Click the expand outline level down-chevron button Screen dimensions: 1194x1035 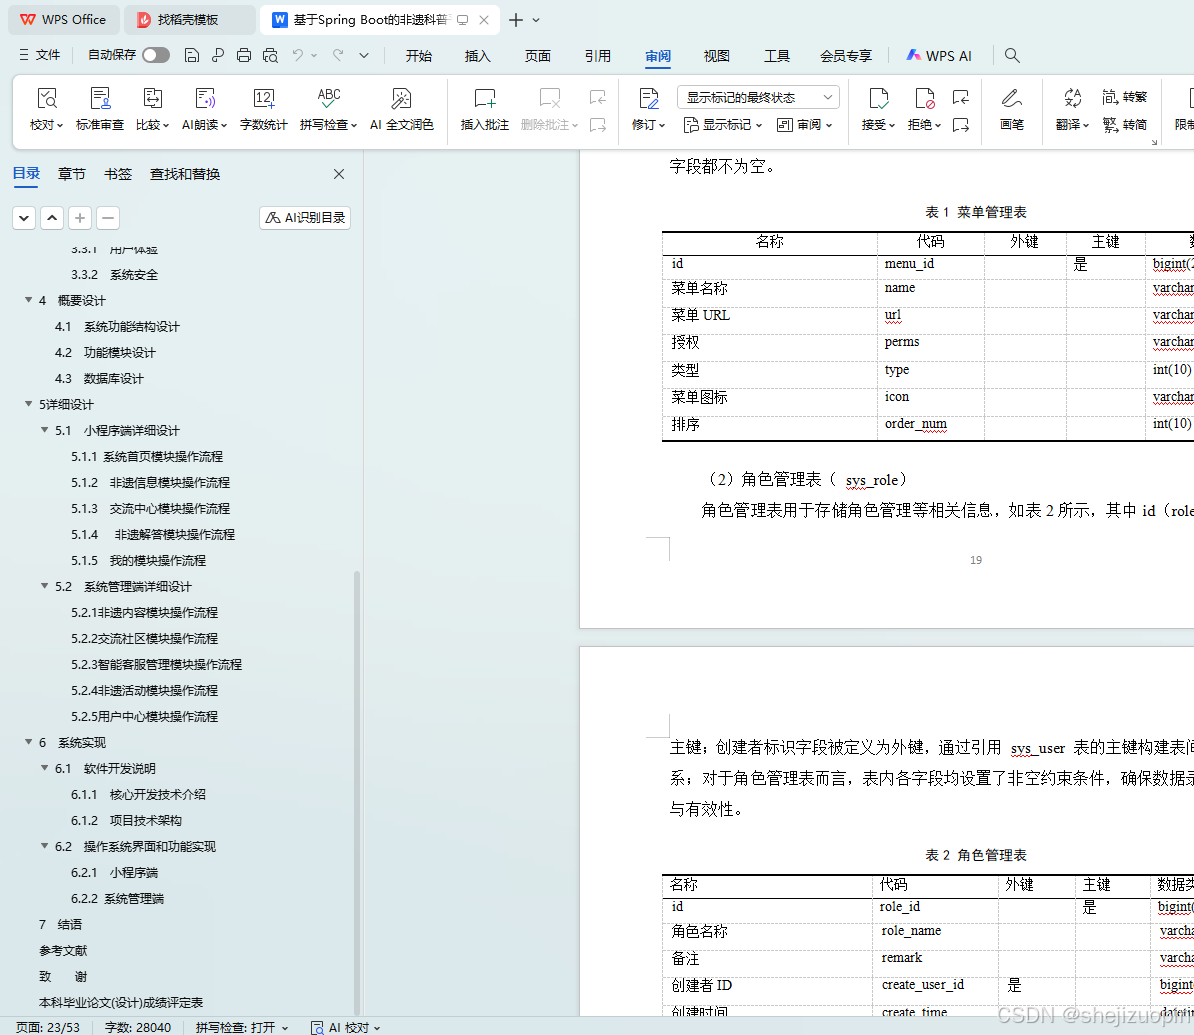coord(24,218)
